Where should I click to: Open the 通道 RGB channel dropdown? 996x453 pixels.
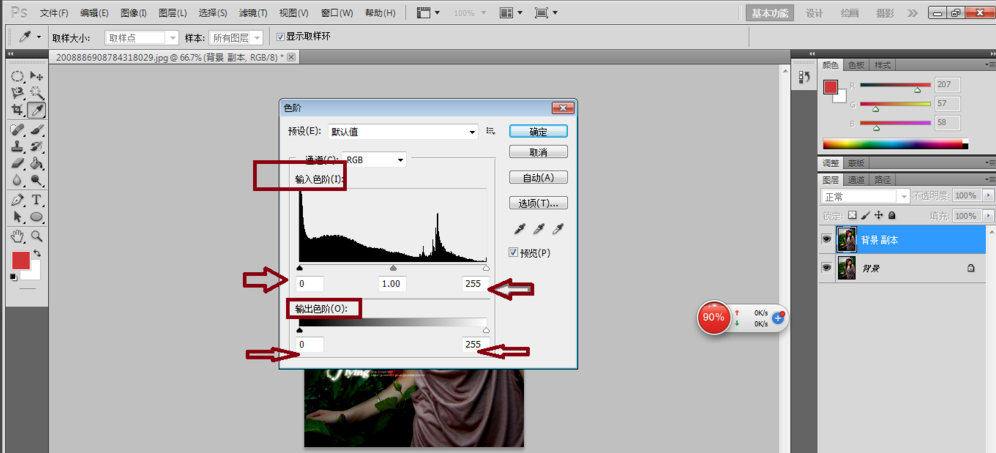pyautogui.click(x=374, y=160)
